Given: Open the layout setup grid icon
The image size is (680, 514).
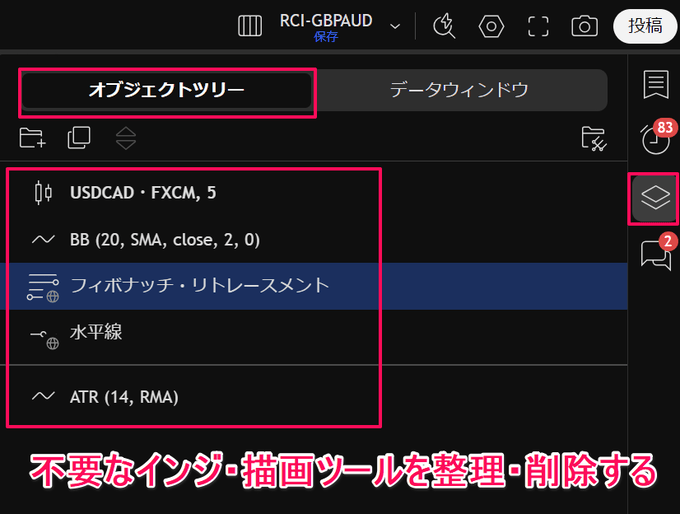Looking at the screenshot, I should (250, 26).
